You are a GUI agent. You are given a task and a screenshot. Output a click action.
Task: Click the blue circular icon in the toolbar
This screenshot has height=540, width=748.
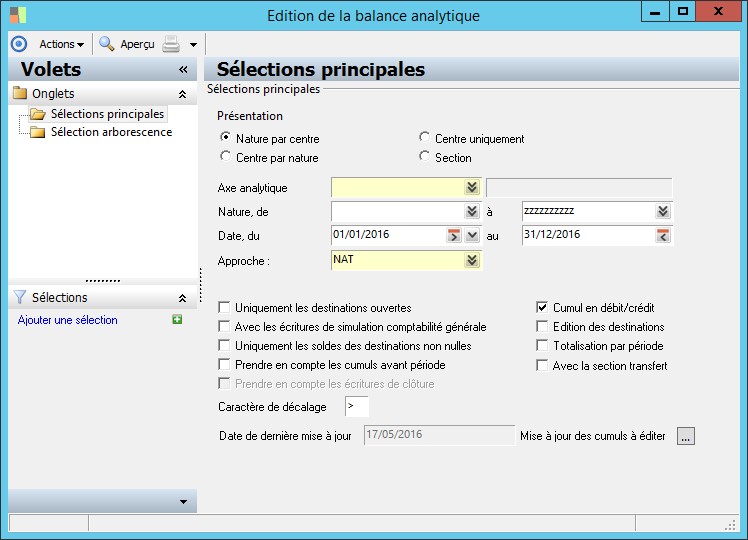pyautogui.click(x=18, y=44)
